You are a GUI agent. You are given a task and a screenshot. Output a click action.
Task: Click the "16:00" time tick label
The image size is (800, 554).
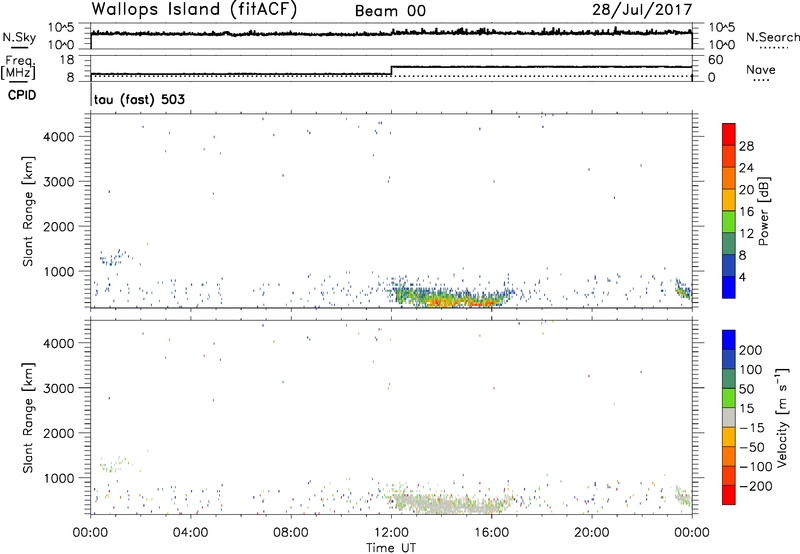point(491,533)
